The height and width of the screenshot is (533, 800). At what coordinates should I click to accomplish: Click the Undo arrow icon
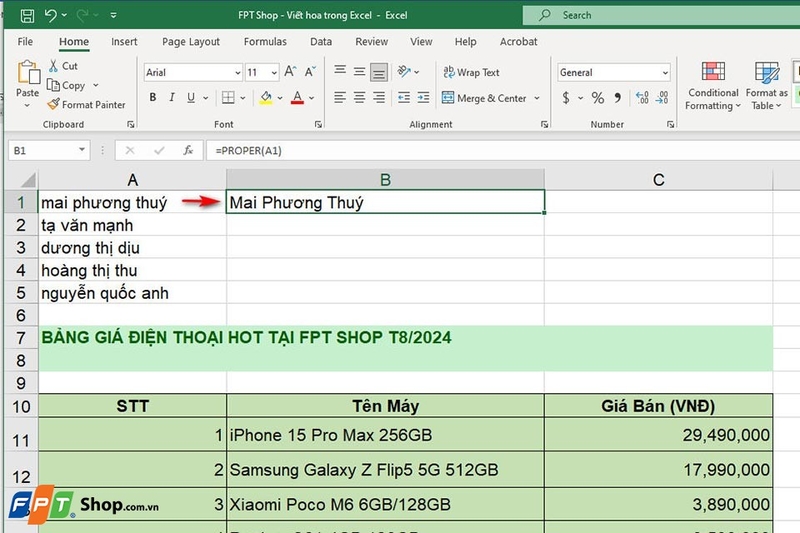tap(51, 15)
